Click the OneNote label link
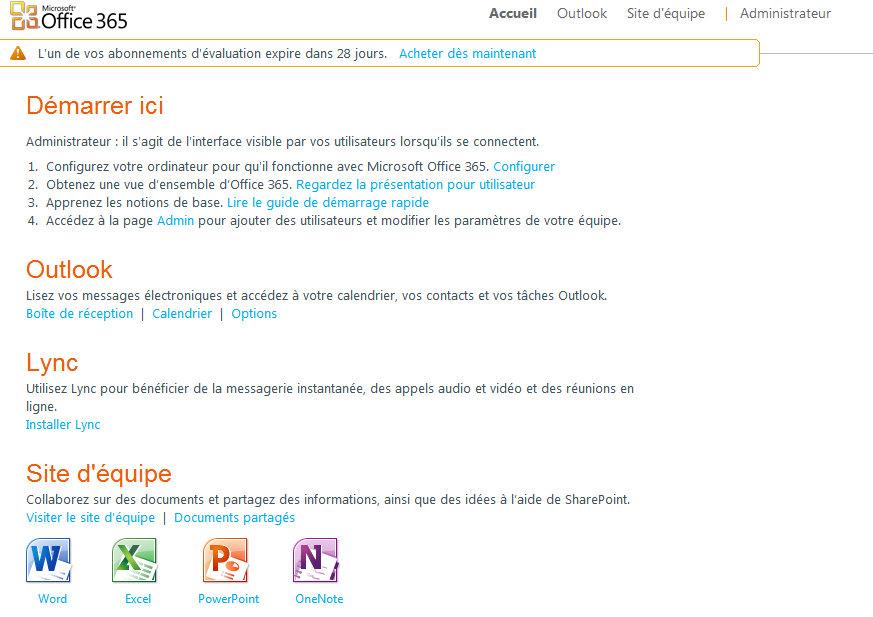 (319, 599)
